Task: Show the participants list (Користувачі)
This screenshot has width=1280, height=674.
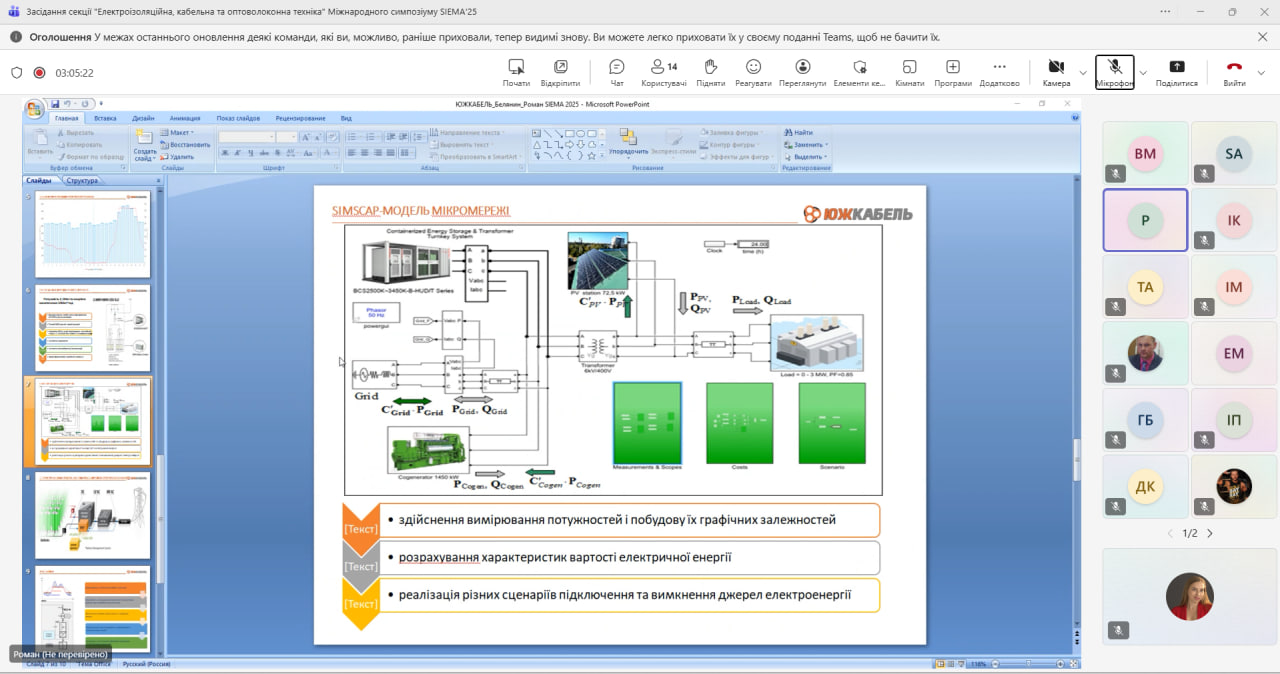Action: click(663, 72)
